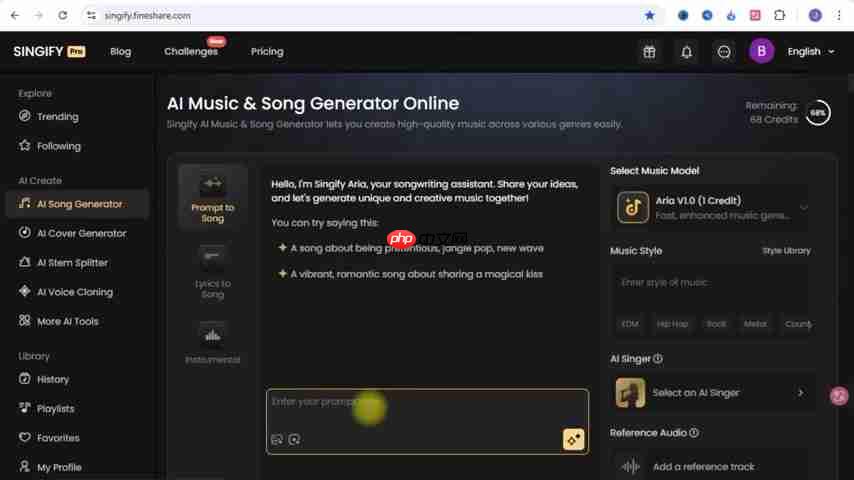Click the info icon next to Reference Audio
Viewport: 854px width, 480px height.
pos(694,433)
